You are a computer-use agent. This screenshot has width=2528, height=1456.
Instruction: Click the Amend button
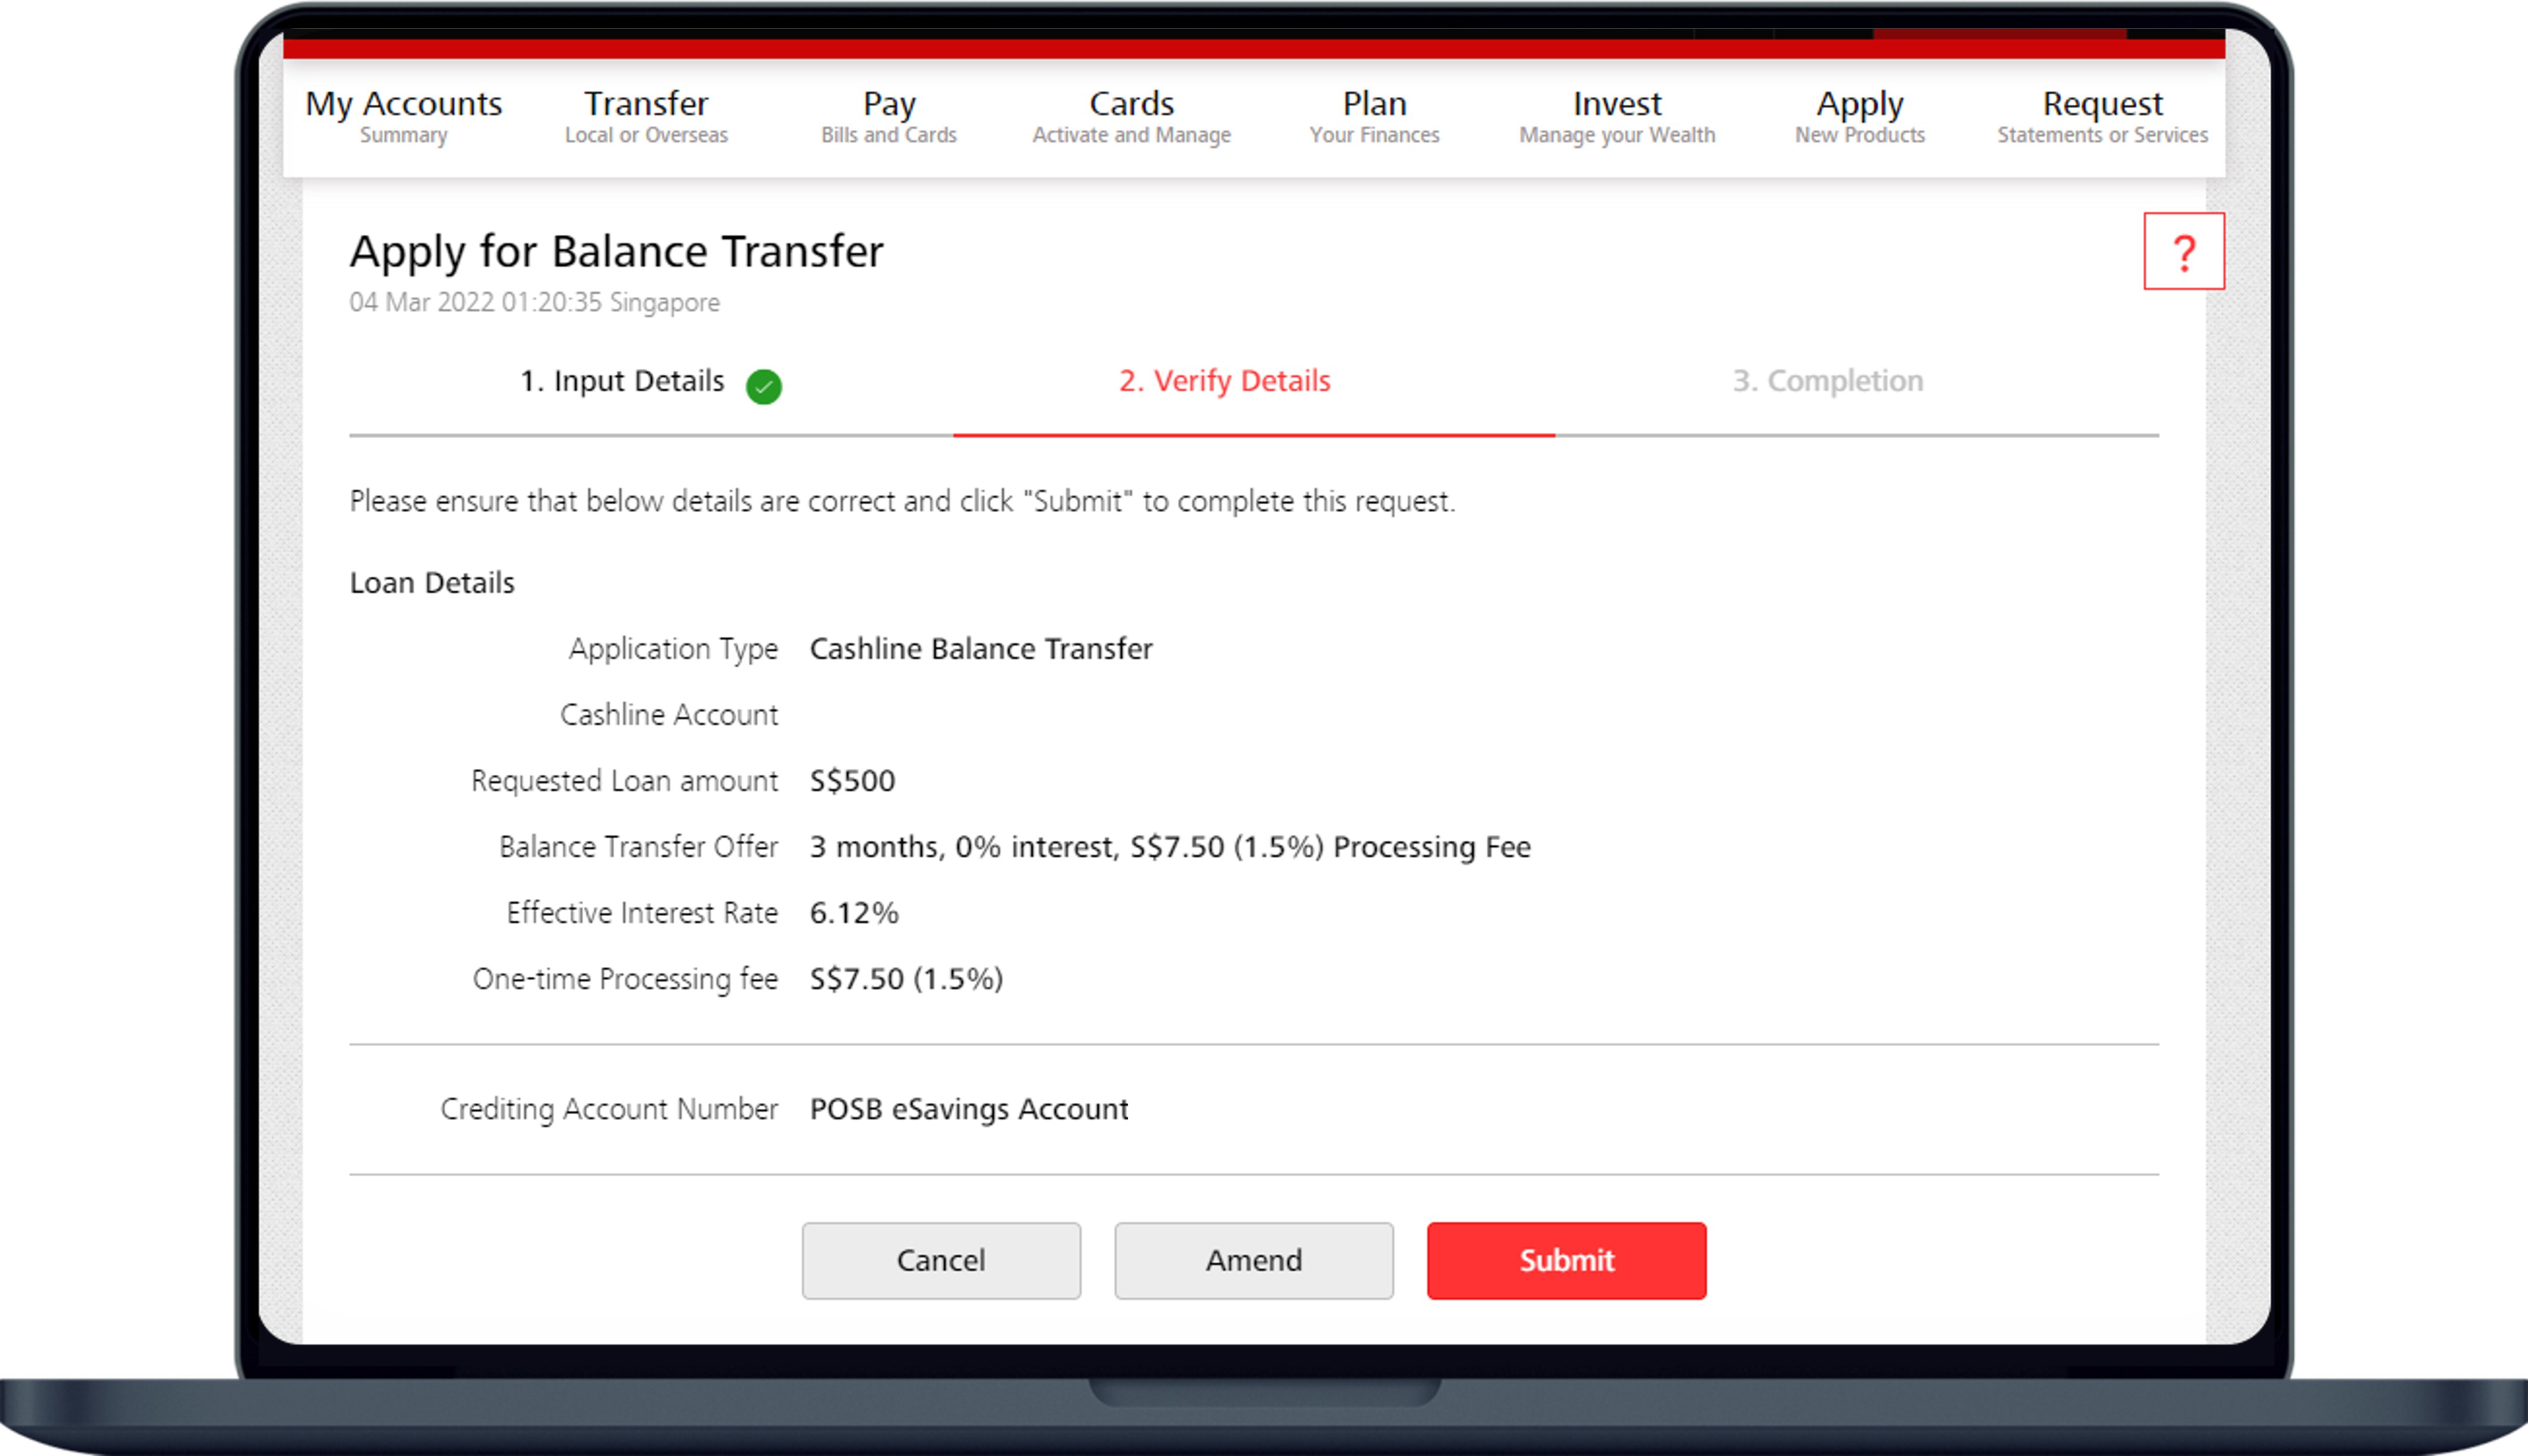tap(1253, 1260)
